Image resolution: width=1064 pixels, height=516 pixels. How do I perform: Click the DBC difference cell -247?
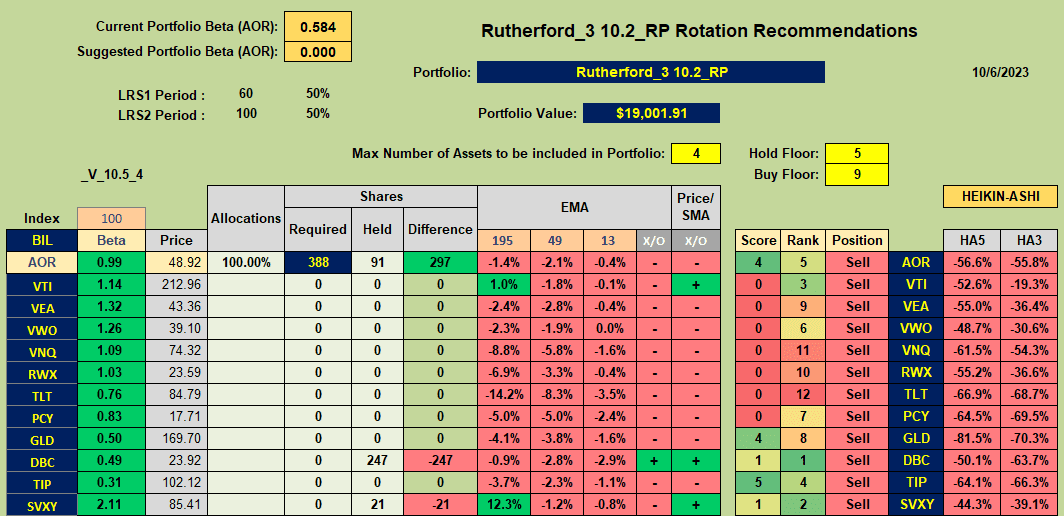(x=440, y=460)
